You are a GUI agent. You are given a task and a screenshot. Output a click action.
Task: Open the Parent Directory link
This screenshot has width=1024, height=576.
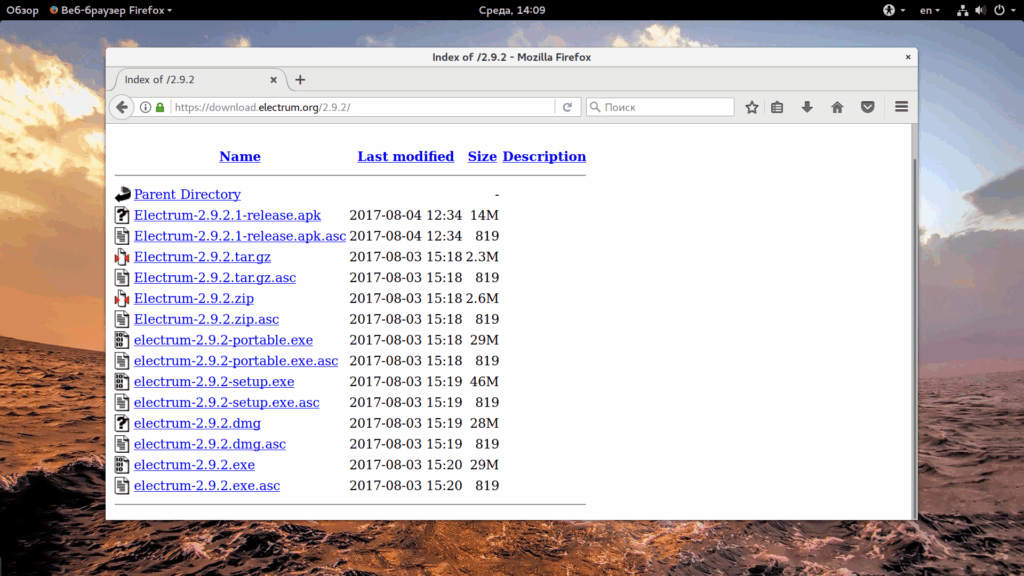point(187,194)
